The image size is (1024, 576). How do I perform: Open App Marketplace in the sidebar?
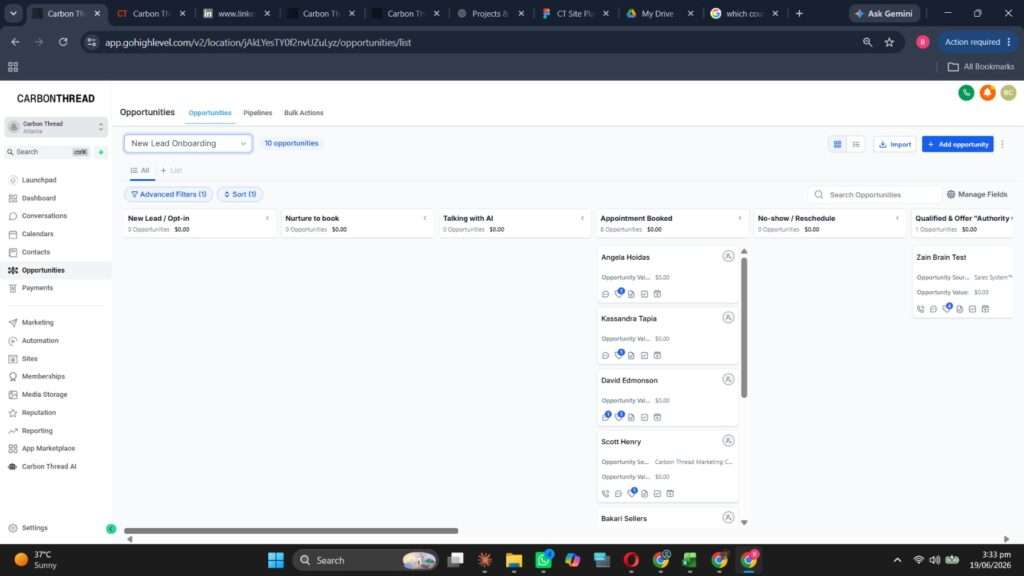(48, 449)
